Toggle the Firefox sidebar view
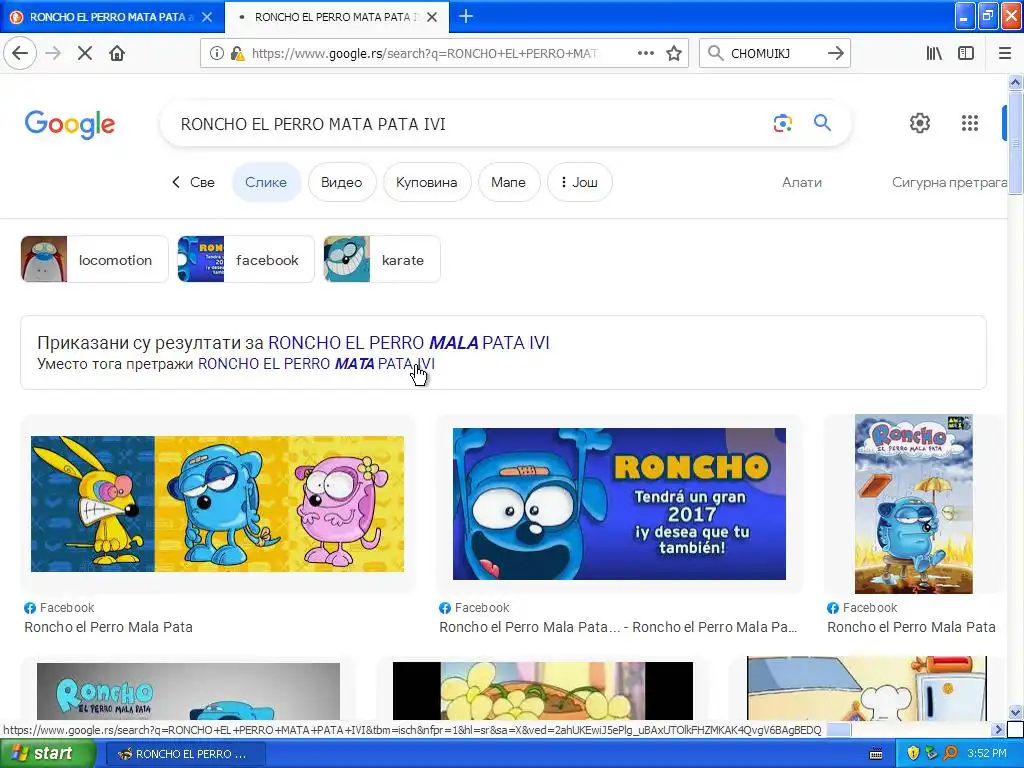This screenshot has height=768, width=1024. (966, 53)
